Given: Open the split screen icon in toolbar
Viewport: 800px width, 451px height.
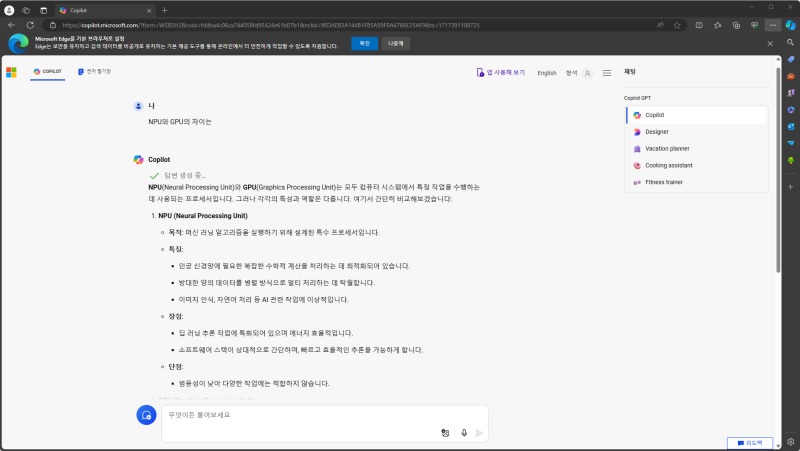Looking at the screenshot, I should tap(699, 25).
